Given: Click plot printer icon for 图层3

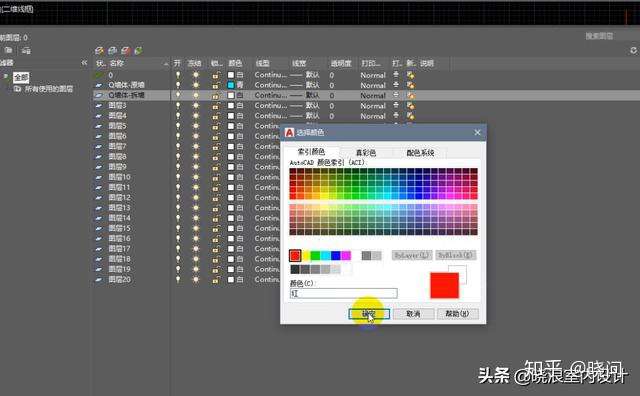Looking at the screenshot, I should pos(396,105).
